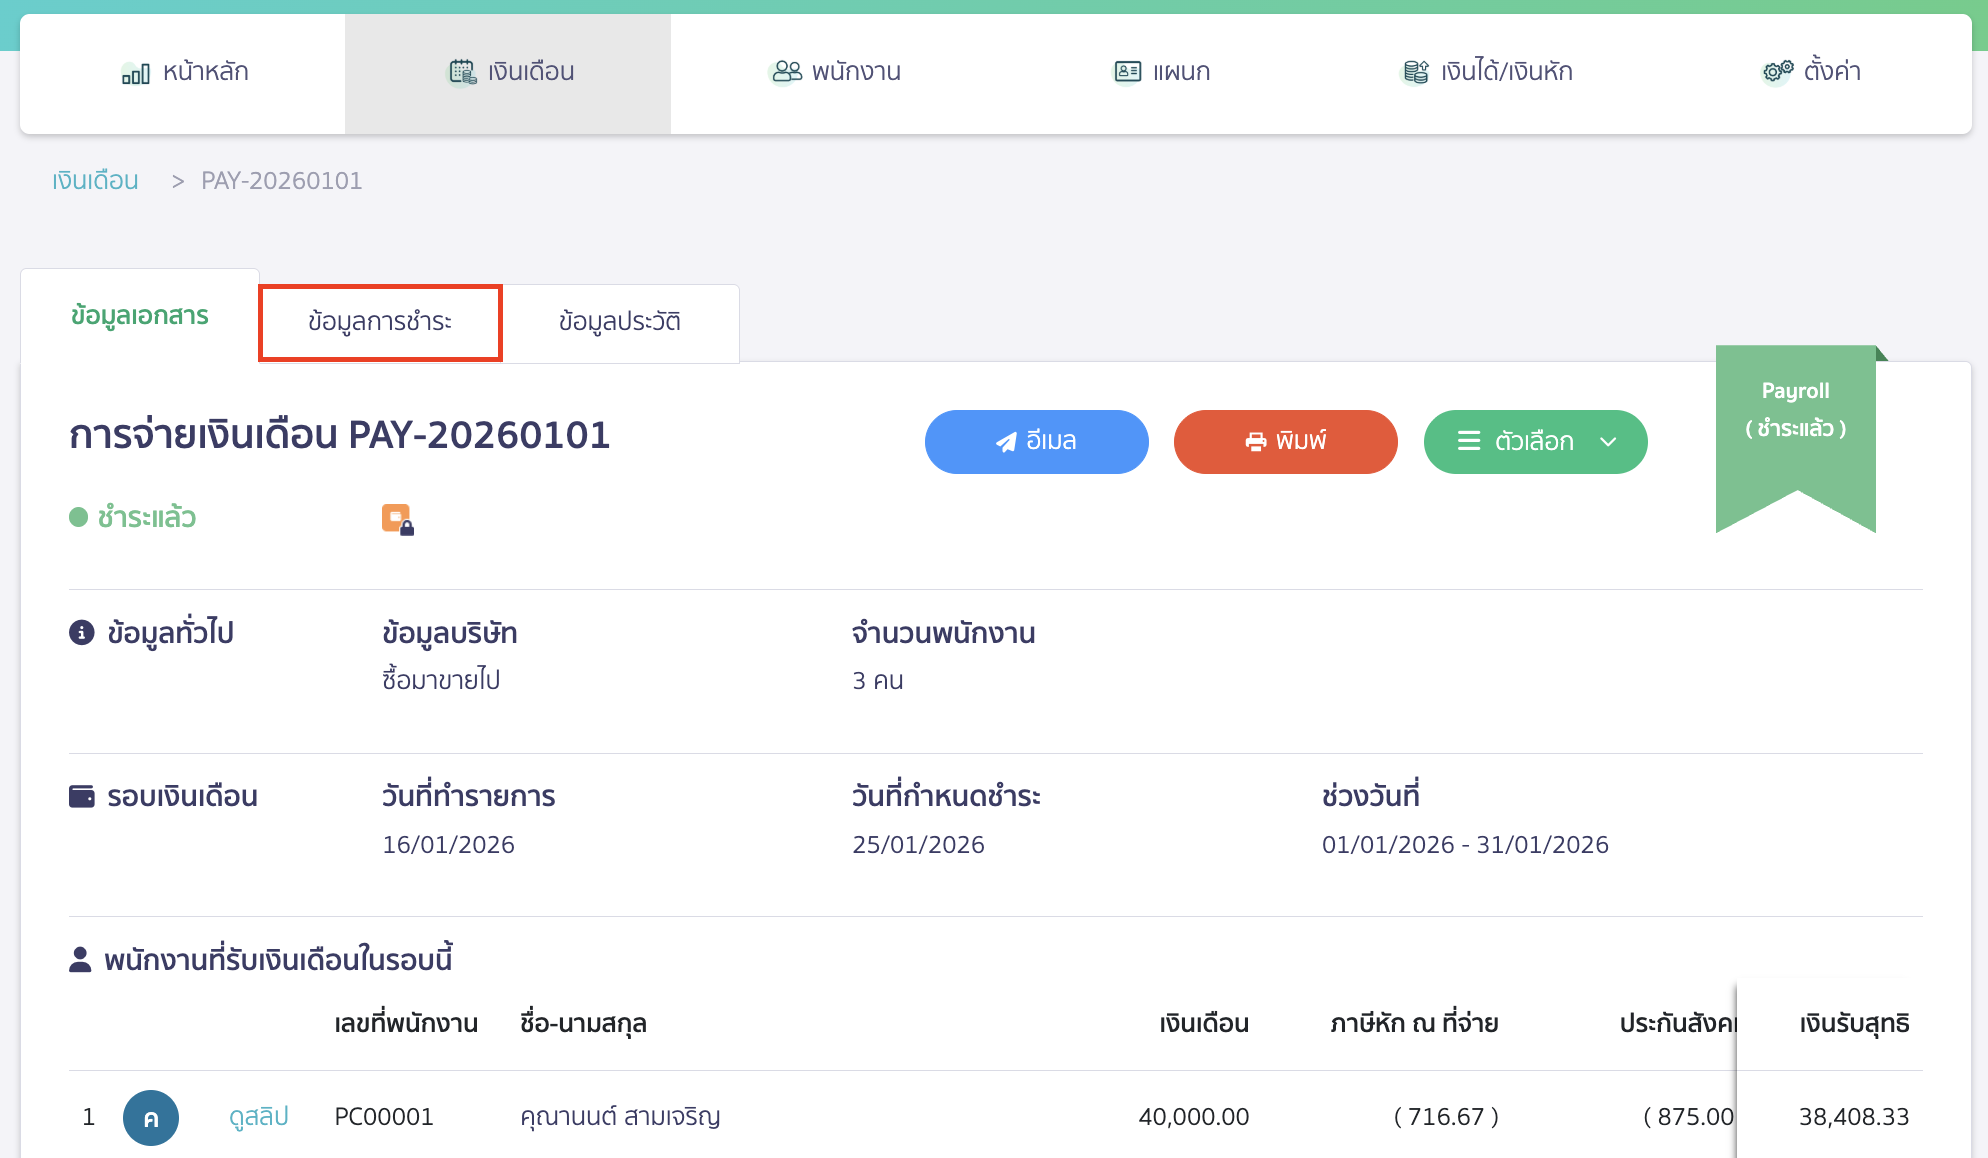Click the เงินเดือน payroll calendar icon

click(x=461, y=71)
